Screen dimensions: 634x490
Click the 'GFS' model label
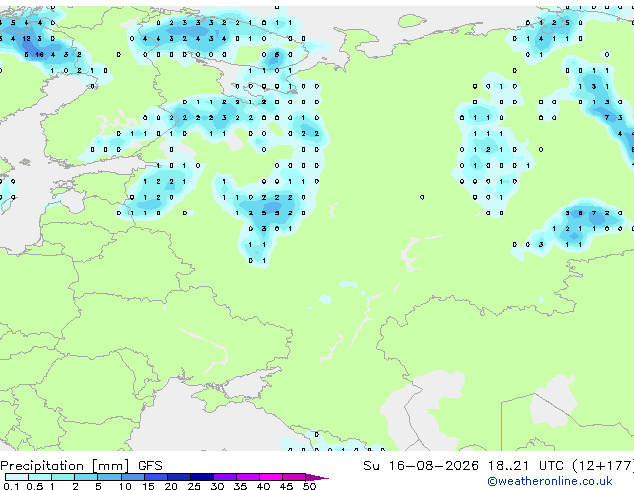150,466
